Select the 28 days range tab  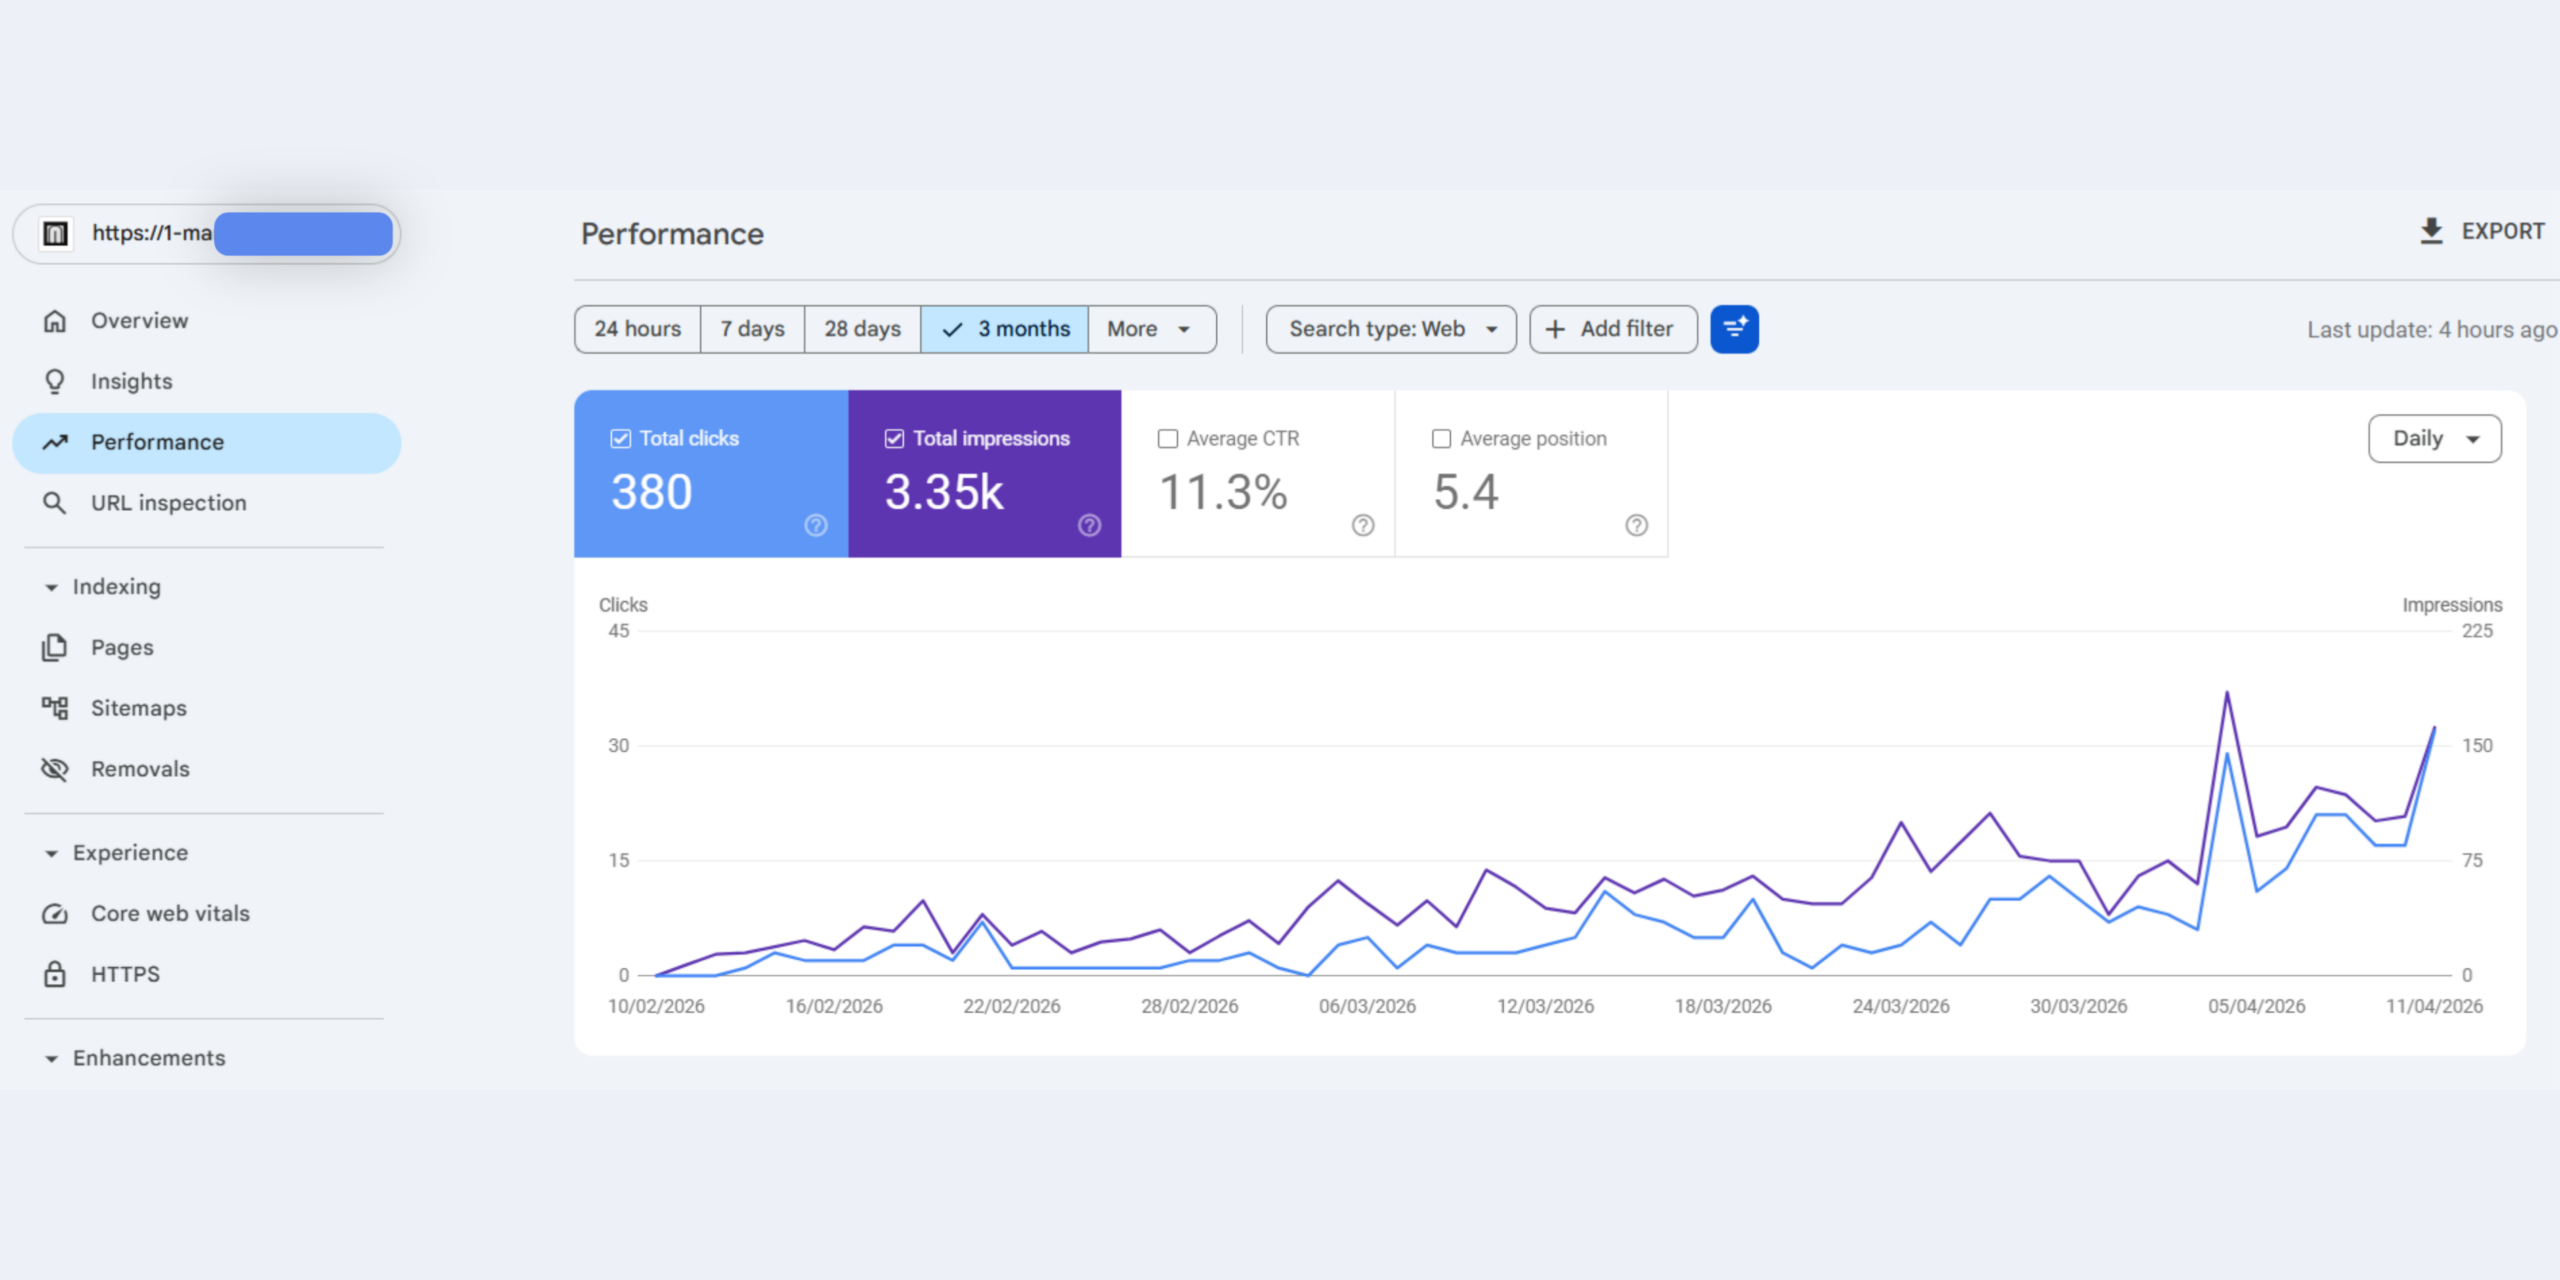coord(862,329)
